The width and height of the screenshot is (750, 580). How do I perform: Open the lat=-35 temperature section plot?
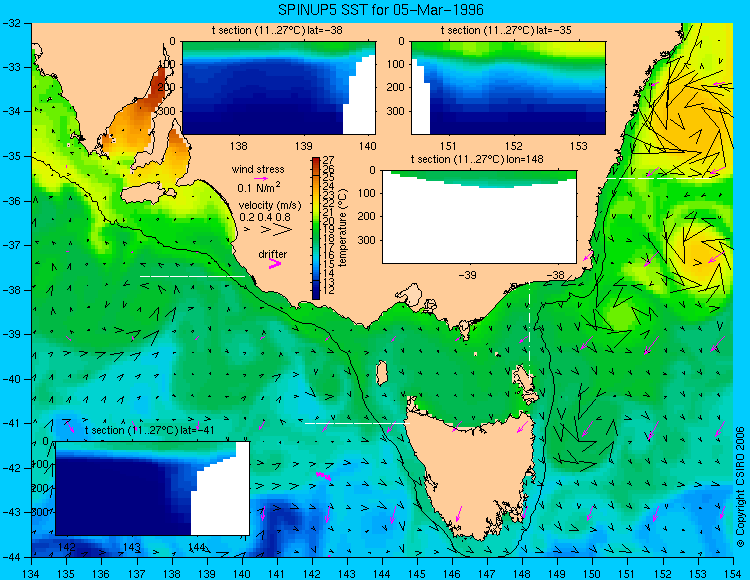point(508,88)
